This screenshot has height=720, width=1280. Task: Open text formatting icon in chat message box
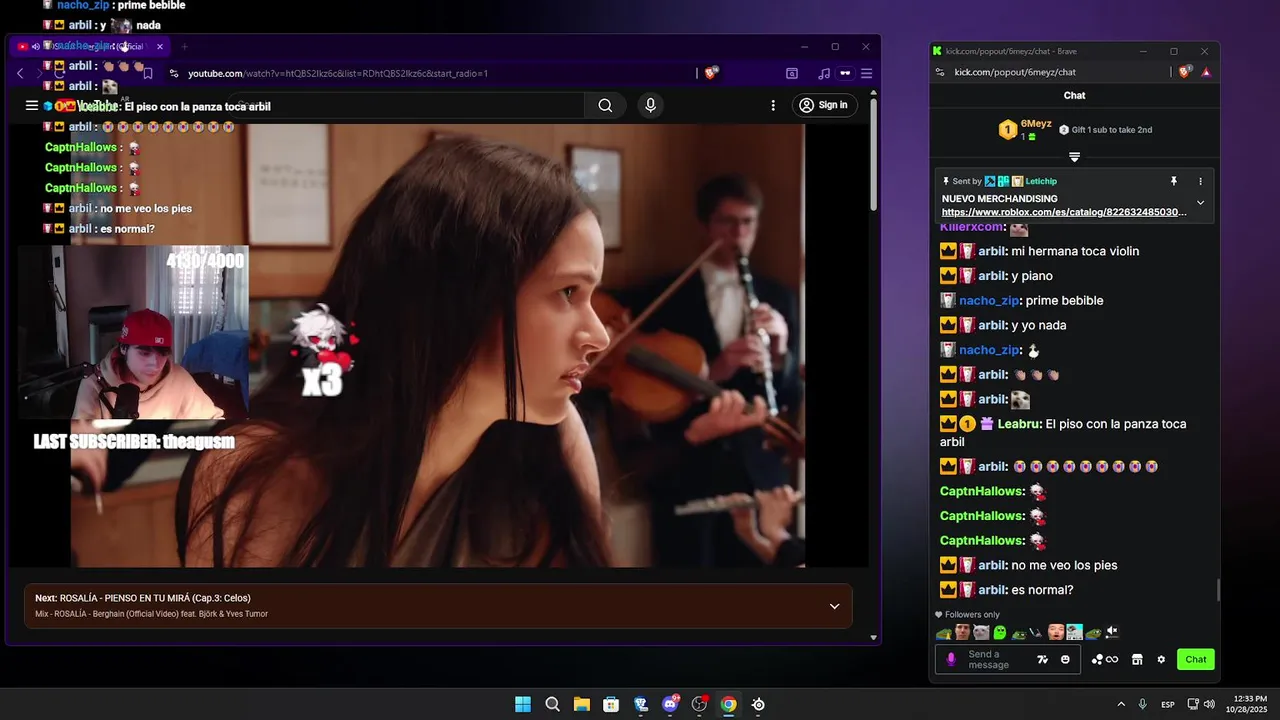pyautogui.click(x=1042, y=659)
